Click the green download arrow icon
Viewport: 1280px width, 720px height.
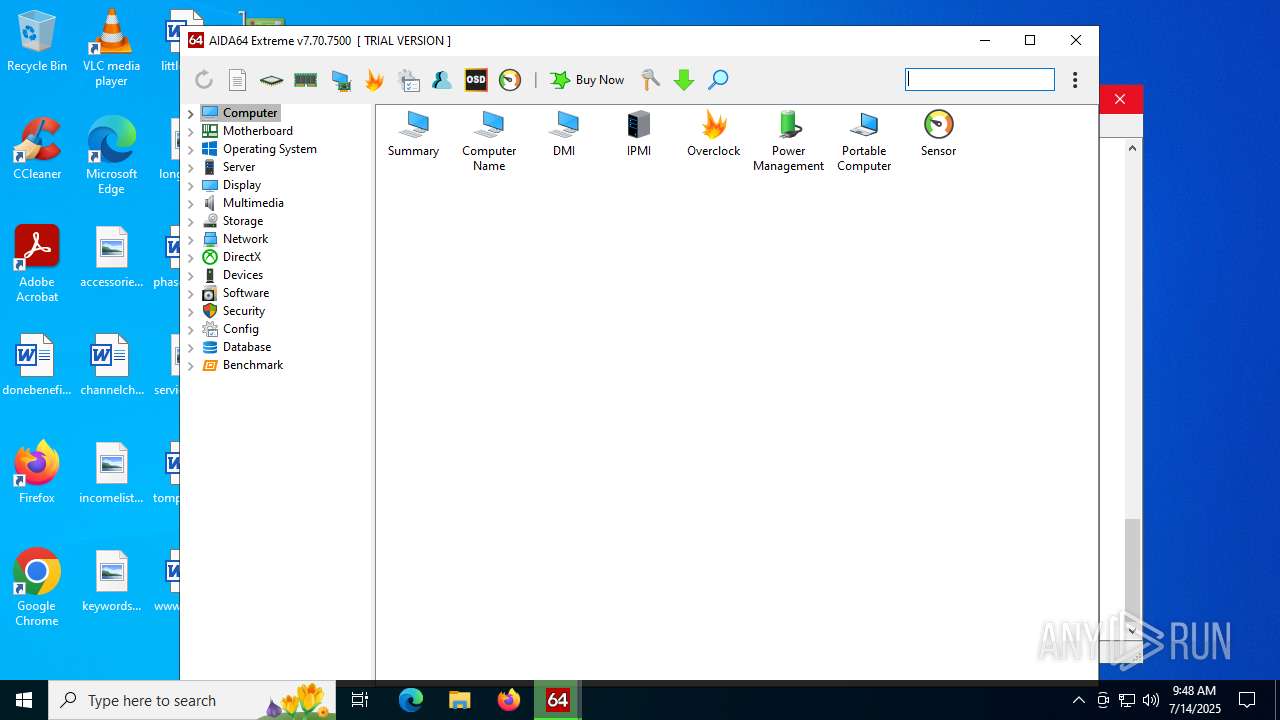684,80
